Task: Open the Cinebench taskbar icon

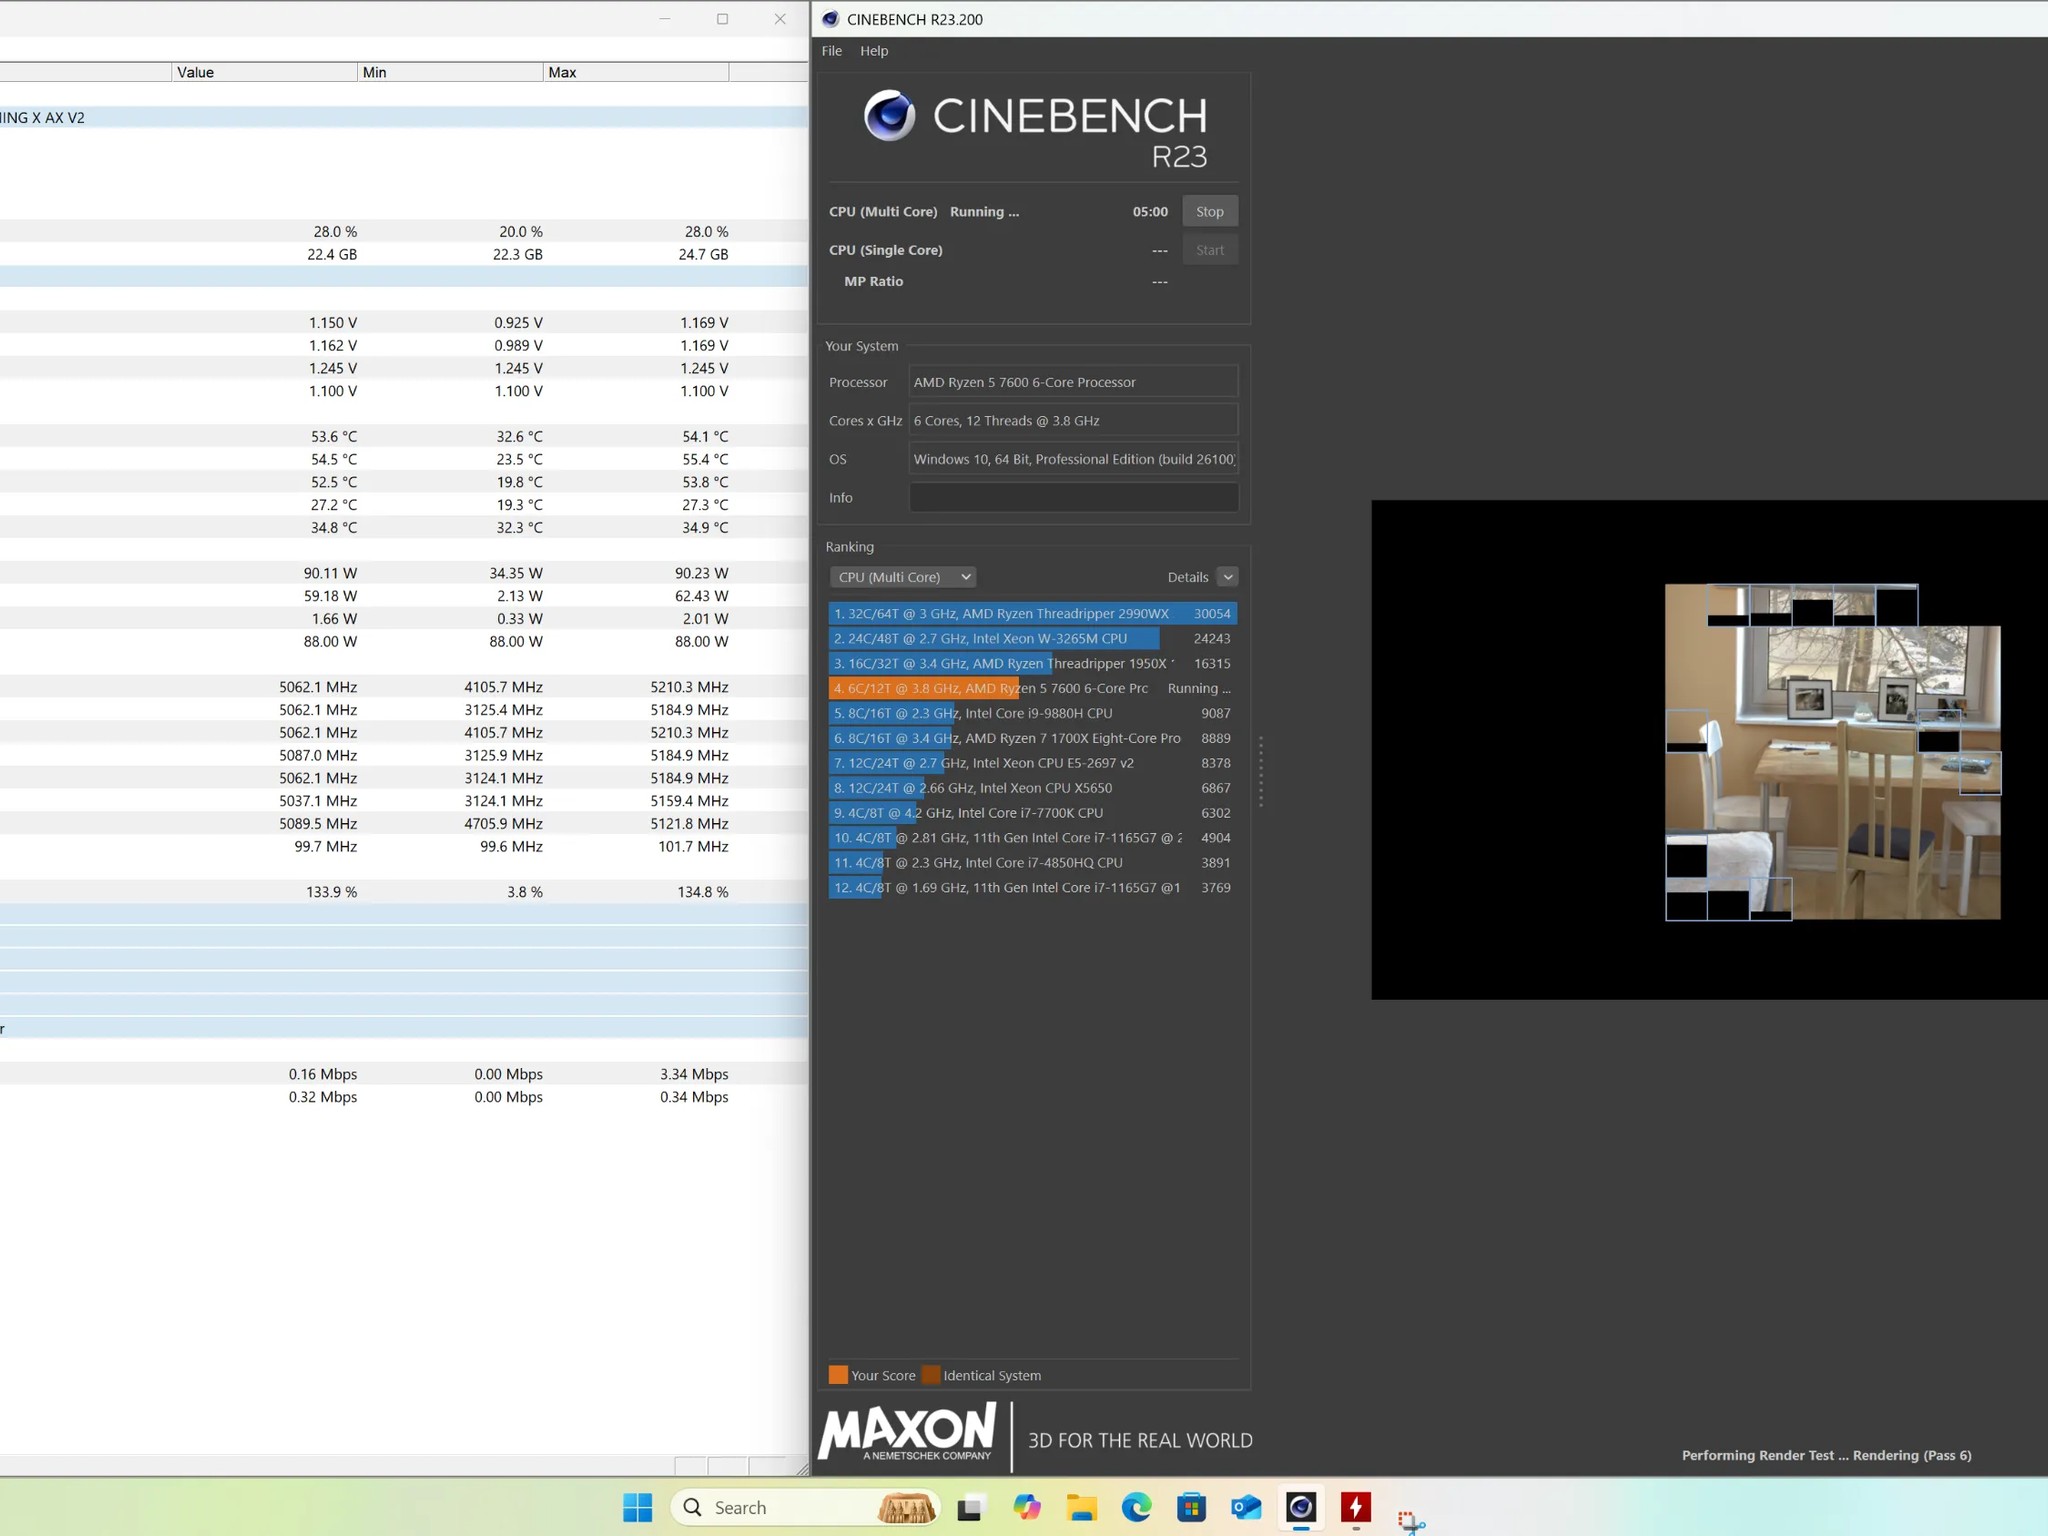Action: point(1301,1507)
